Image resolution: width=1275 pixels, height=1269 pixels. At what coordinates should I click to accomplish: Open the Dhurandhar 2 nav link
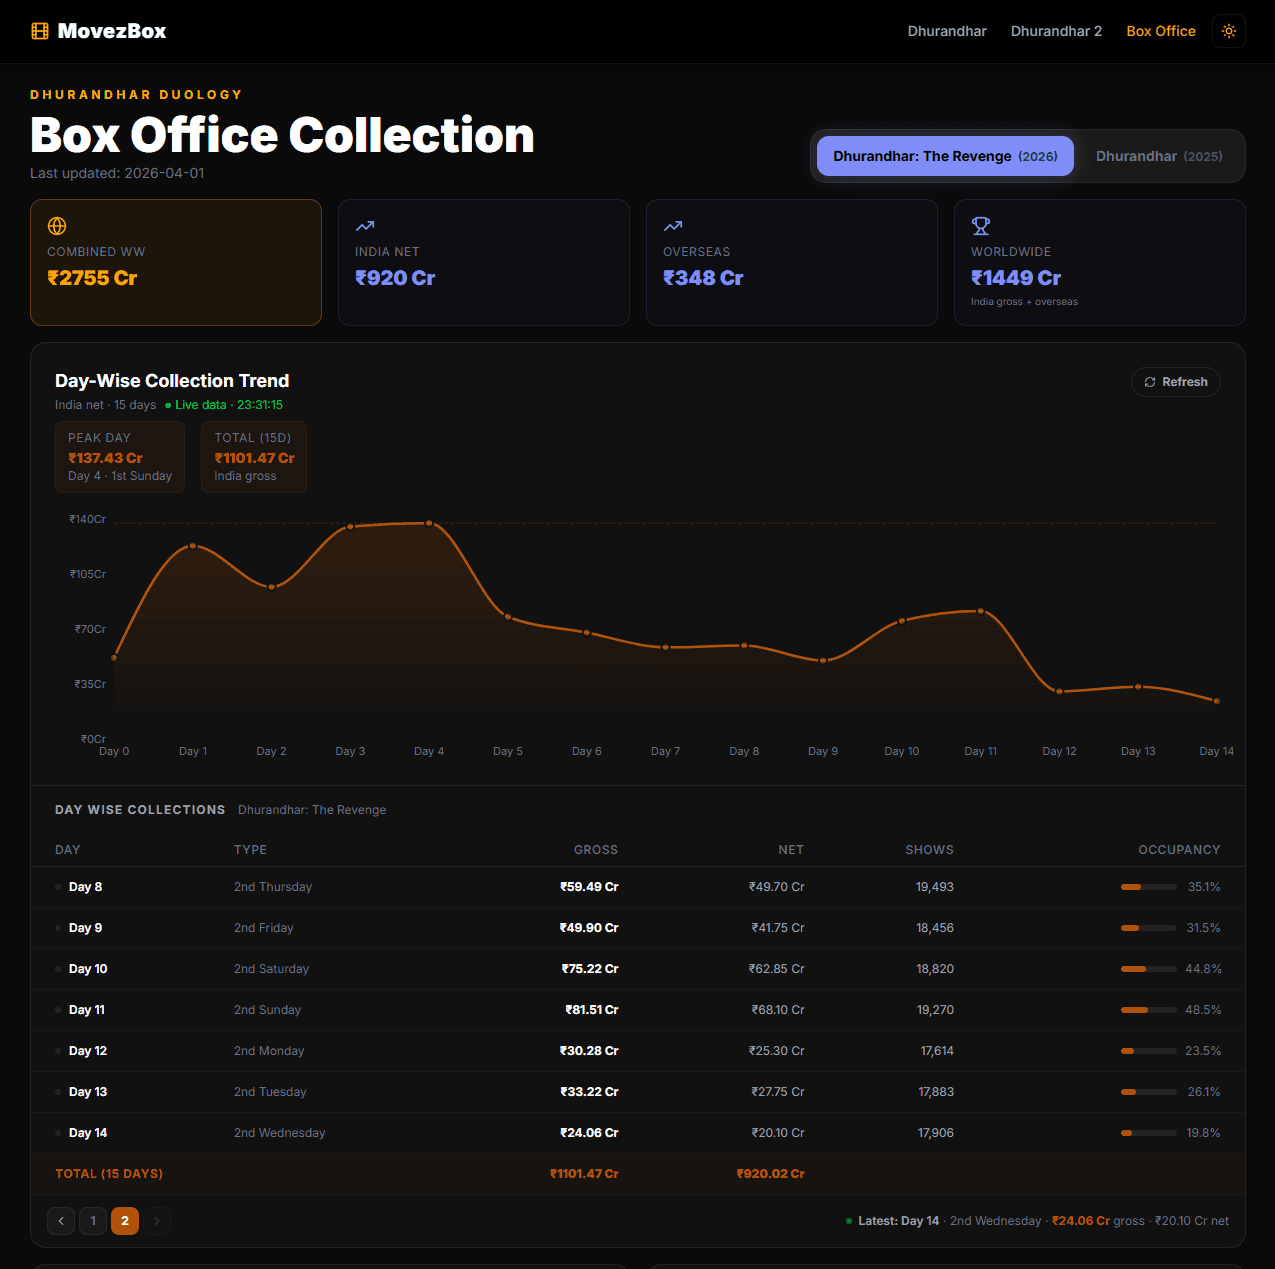click(x=1056, y=31)
